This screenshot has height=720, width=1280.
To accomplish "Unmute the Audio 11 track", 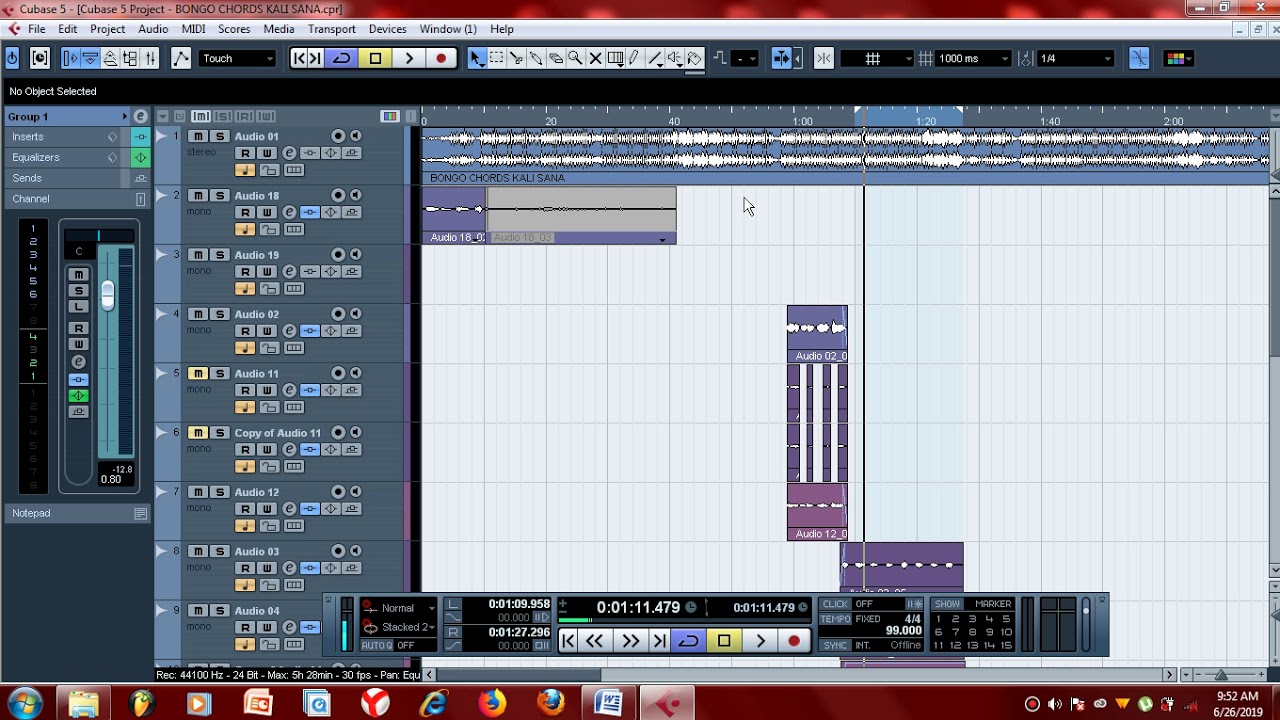I will point(198,373).
